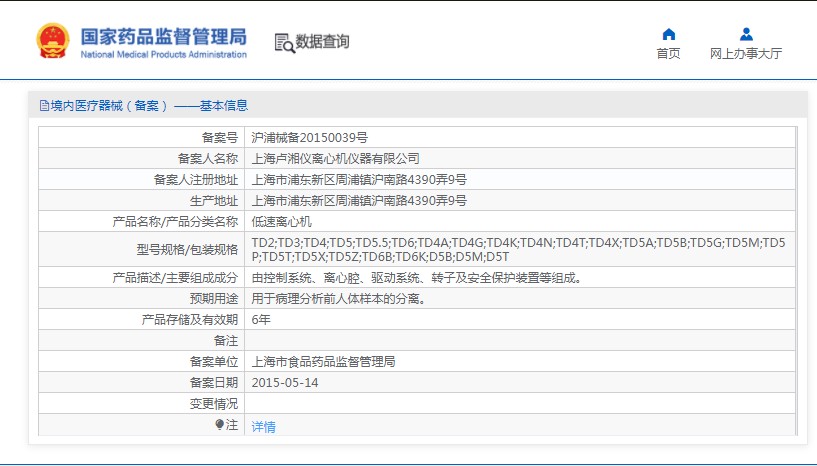Click the national emblem logo
Screen dimensions: 817x466
[53, 41]
